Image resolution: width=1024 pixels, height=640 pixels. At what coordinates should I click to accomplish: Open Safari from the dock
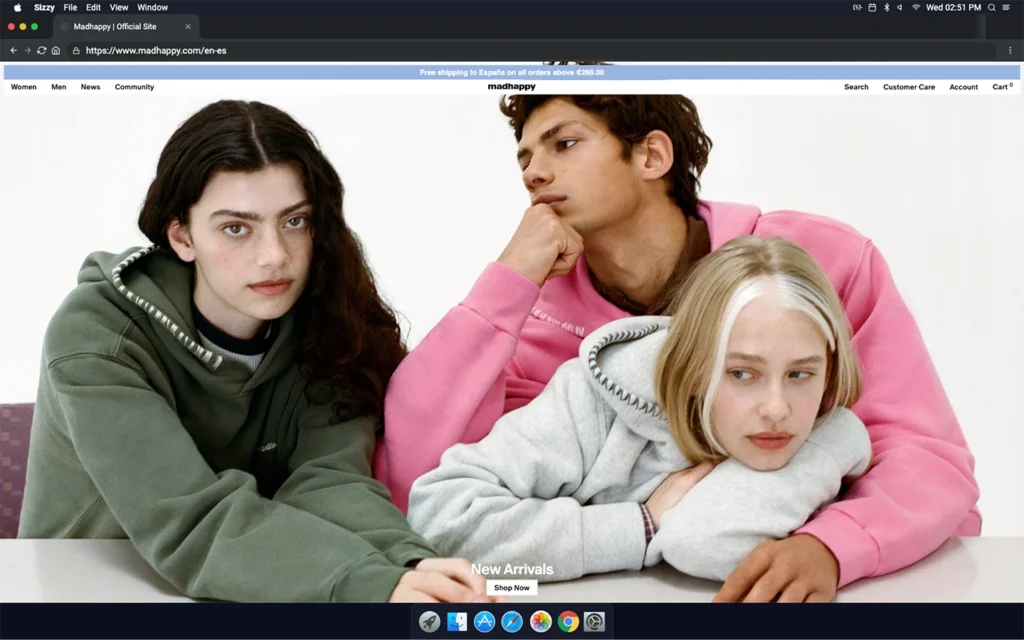tap(512, 622)
